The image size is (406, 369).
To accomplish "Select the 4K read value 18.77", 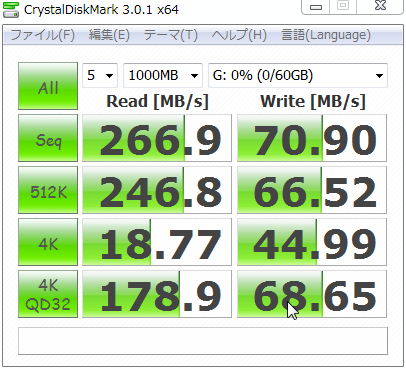I will pyautogui.click(x=157, y=242).
